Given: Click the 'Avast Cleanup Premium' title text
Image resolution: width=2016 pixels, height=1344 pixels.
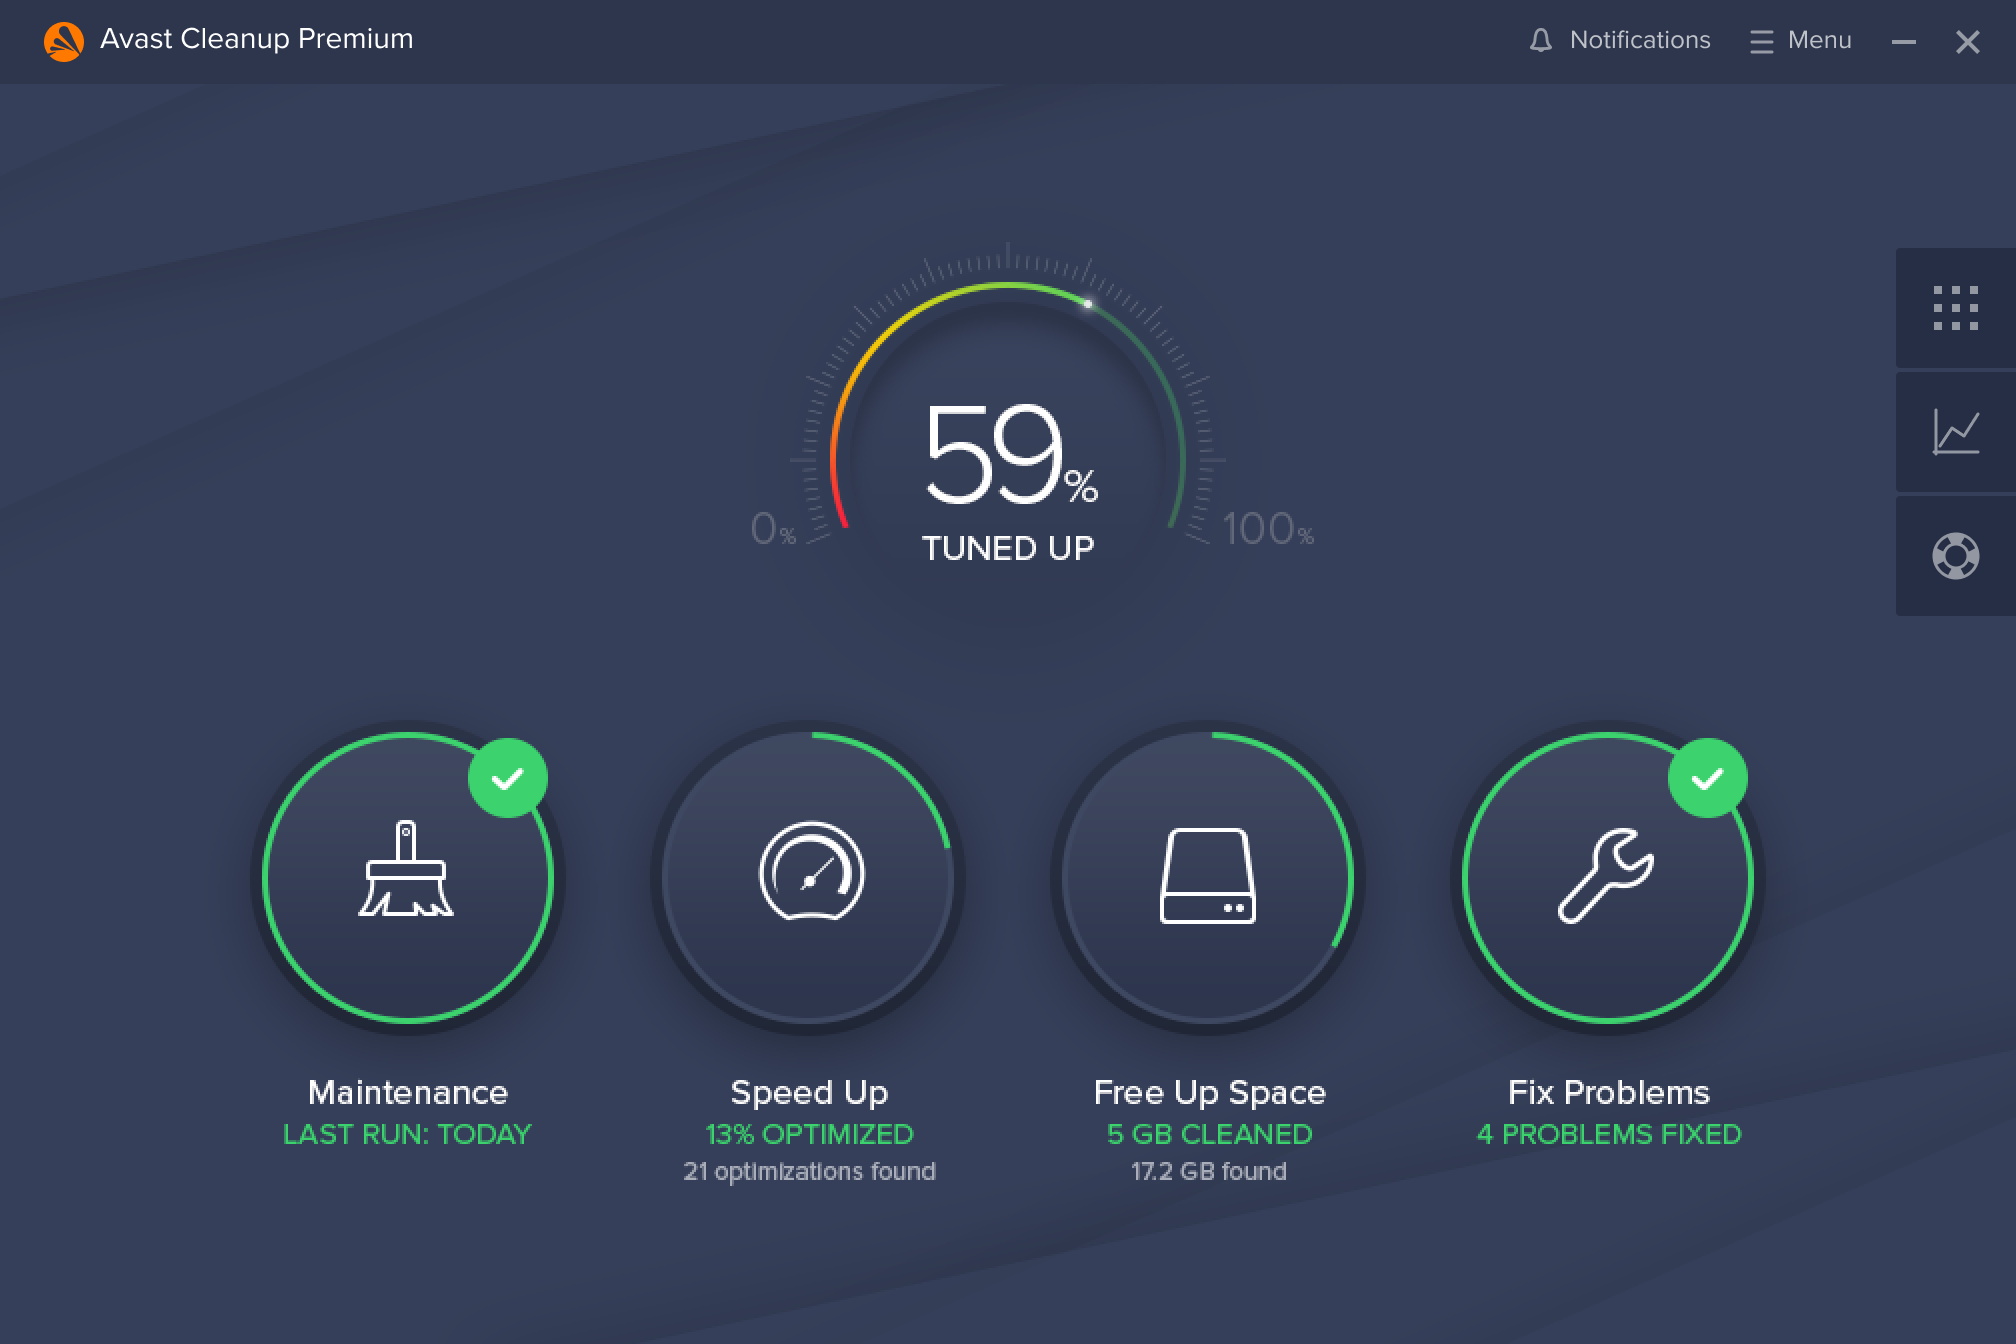Looking at the screenshot, I should [257, 39].
